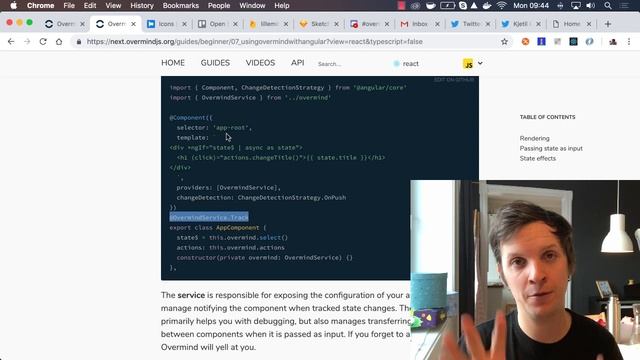The image size is (640, 360).
Task: Click the Skype menu bar icon
Action: (x=462, y=5)
